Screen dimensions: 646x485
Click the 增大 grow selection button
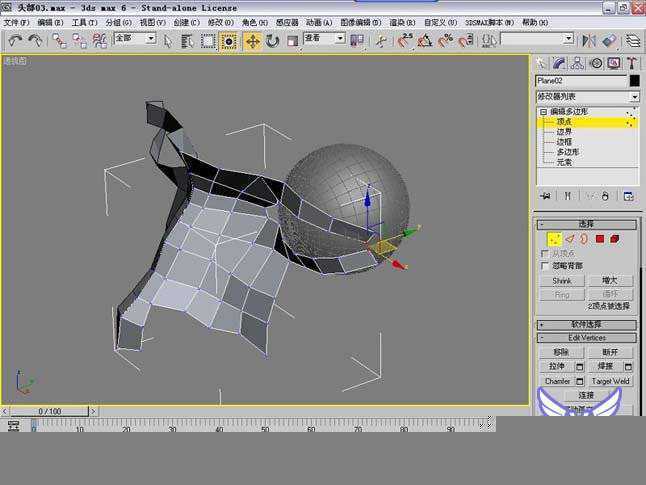(x=610, y=281)
